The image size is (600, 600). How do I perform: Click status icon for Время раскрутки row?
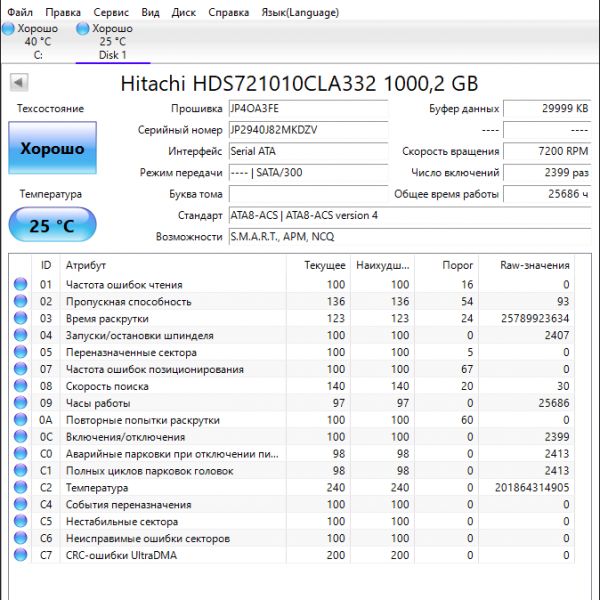[x=20, y=318]
